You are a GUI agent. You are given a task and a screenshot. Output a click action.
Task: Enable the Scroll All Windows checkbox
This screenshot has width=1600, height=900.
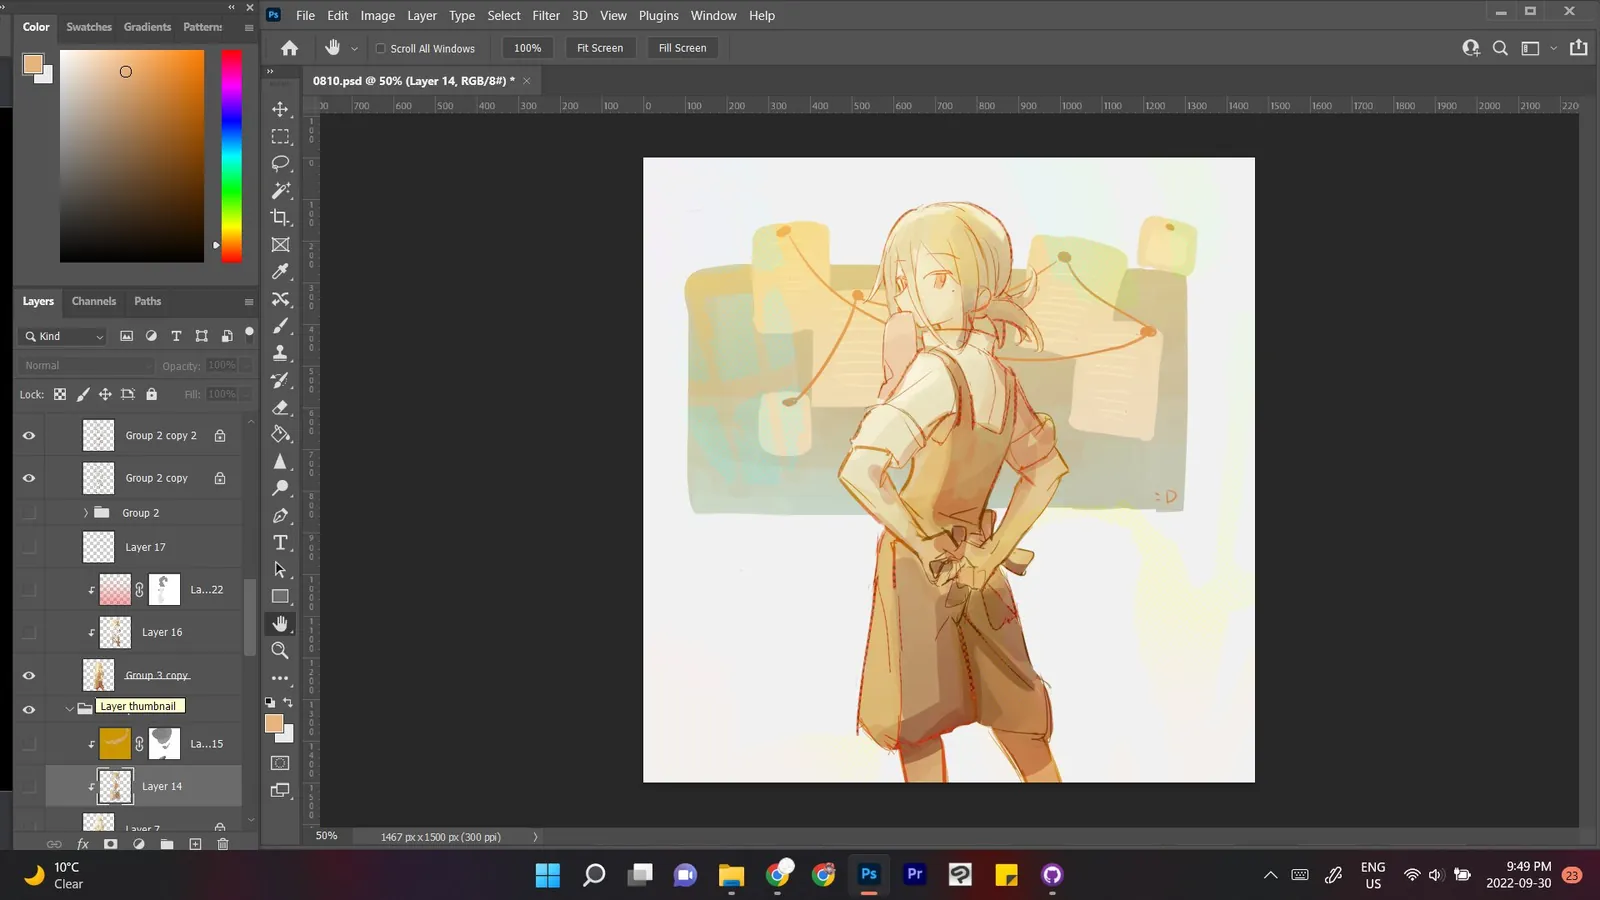pos(380,48)
